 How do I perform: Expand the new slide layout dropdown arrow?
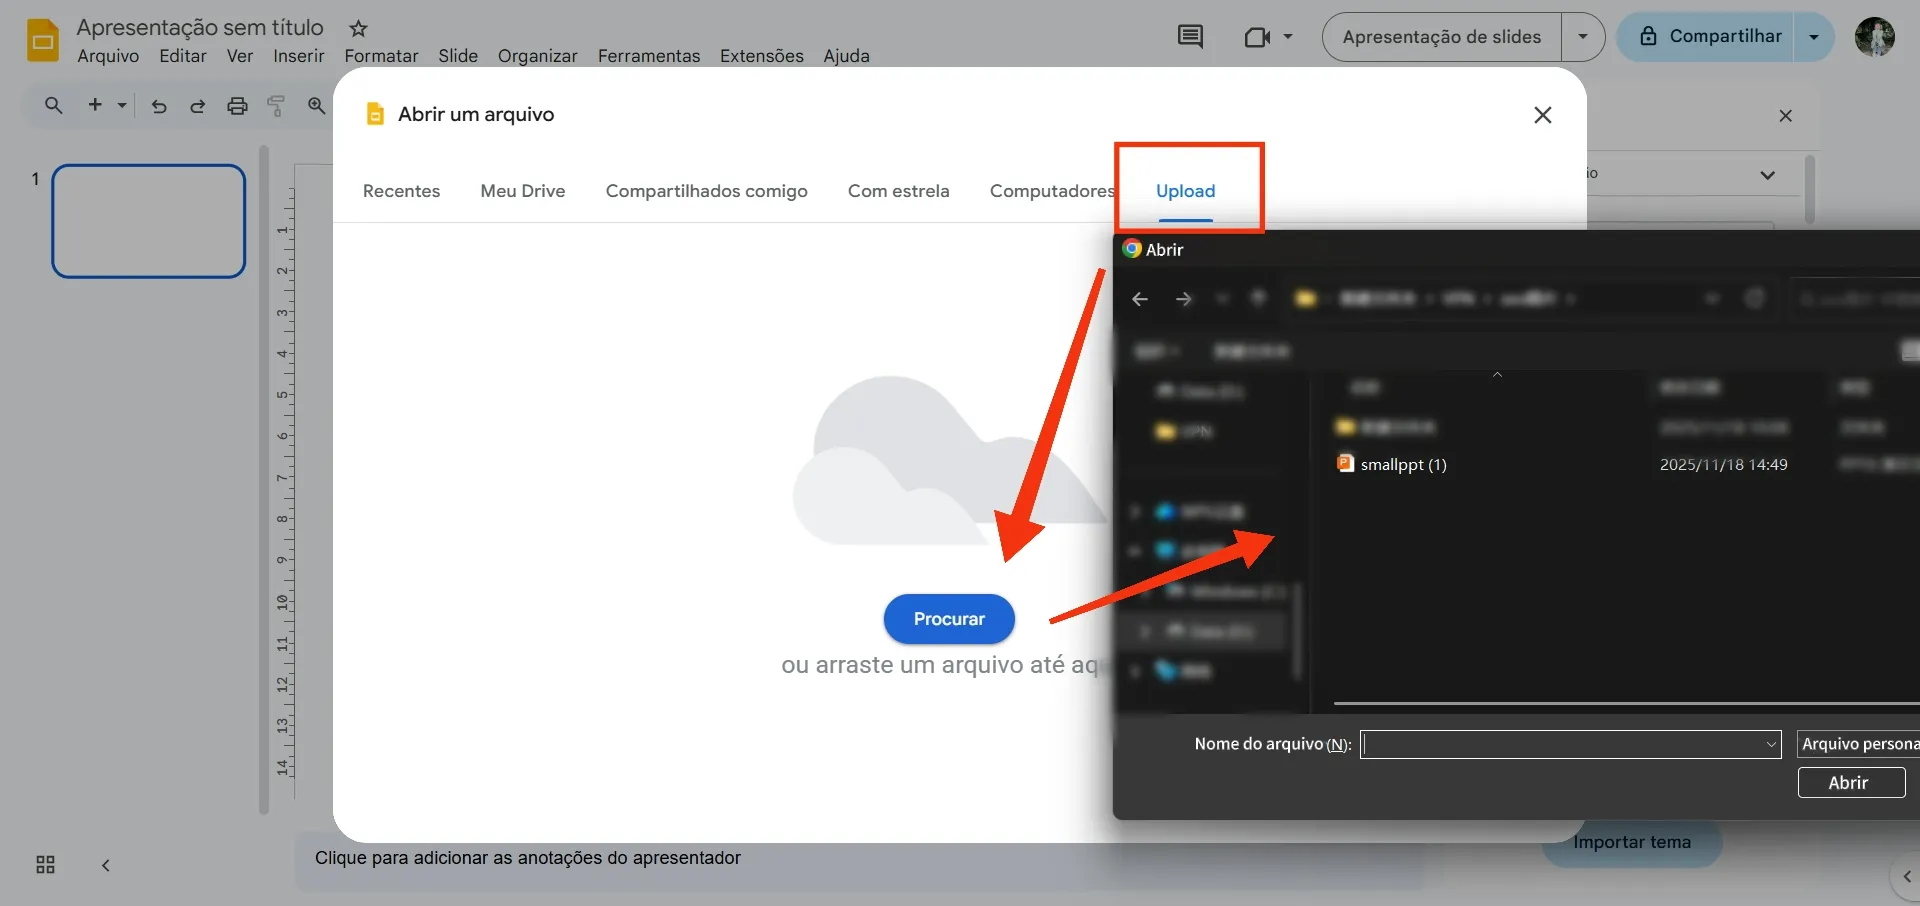click(121, 105)
